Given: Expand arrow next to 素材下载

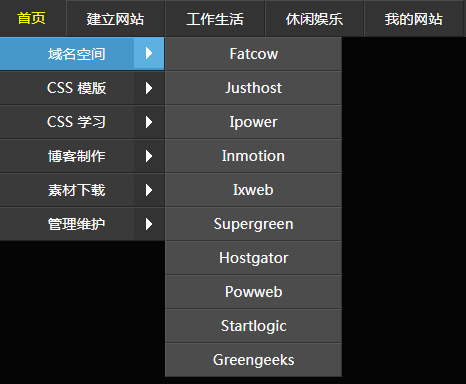Looking at the screenshot, I should point(149,190).
